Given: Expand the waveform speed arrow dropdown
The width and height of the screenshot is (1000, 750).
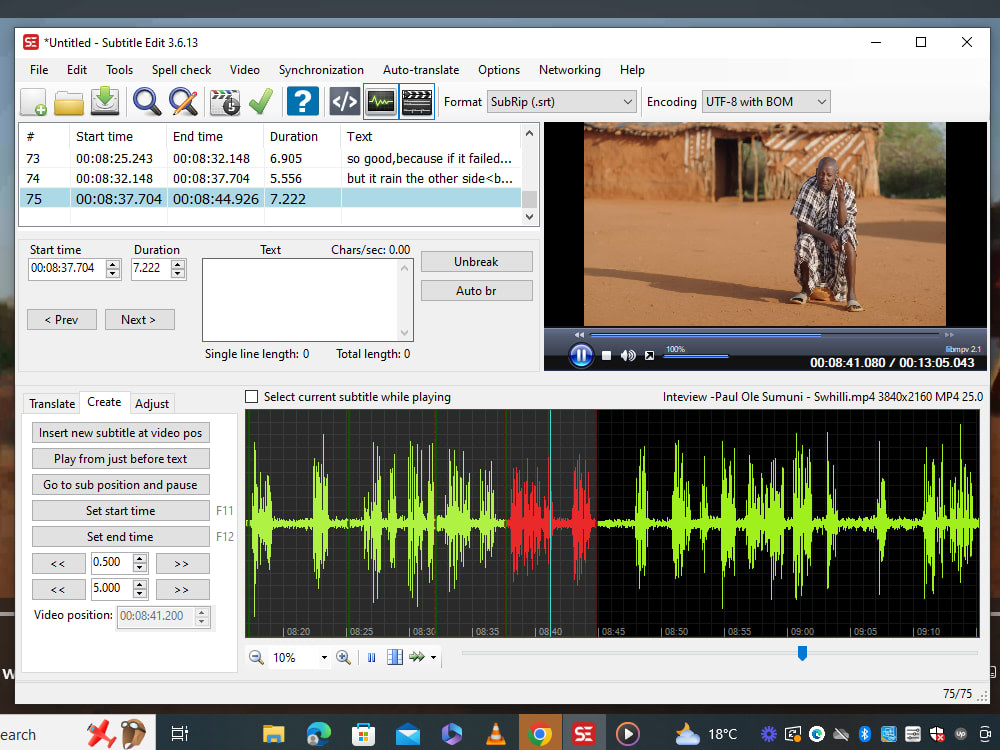Looking at the screenshot, I should (x=434, y=657).
